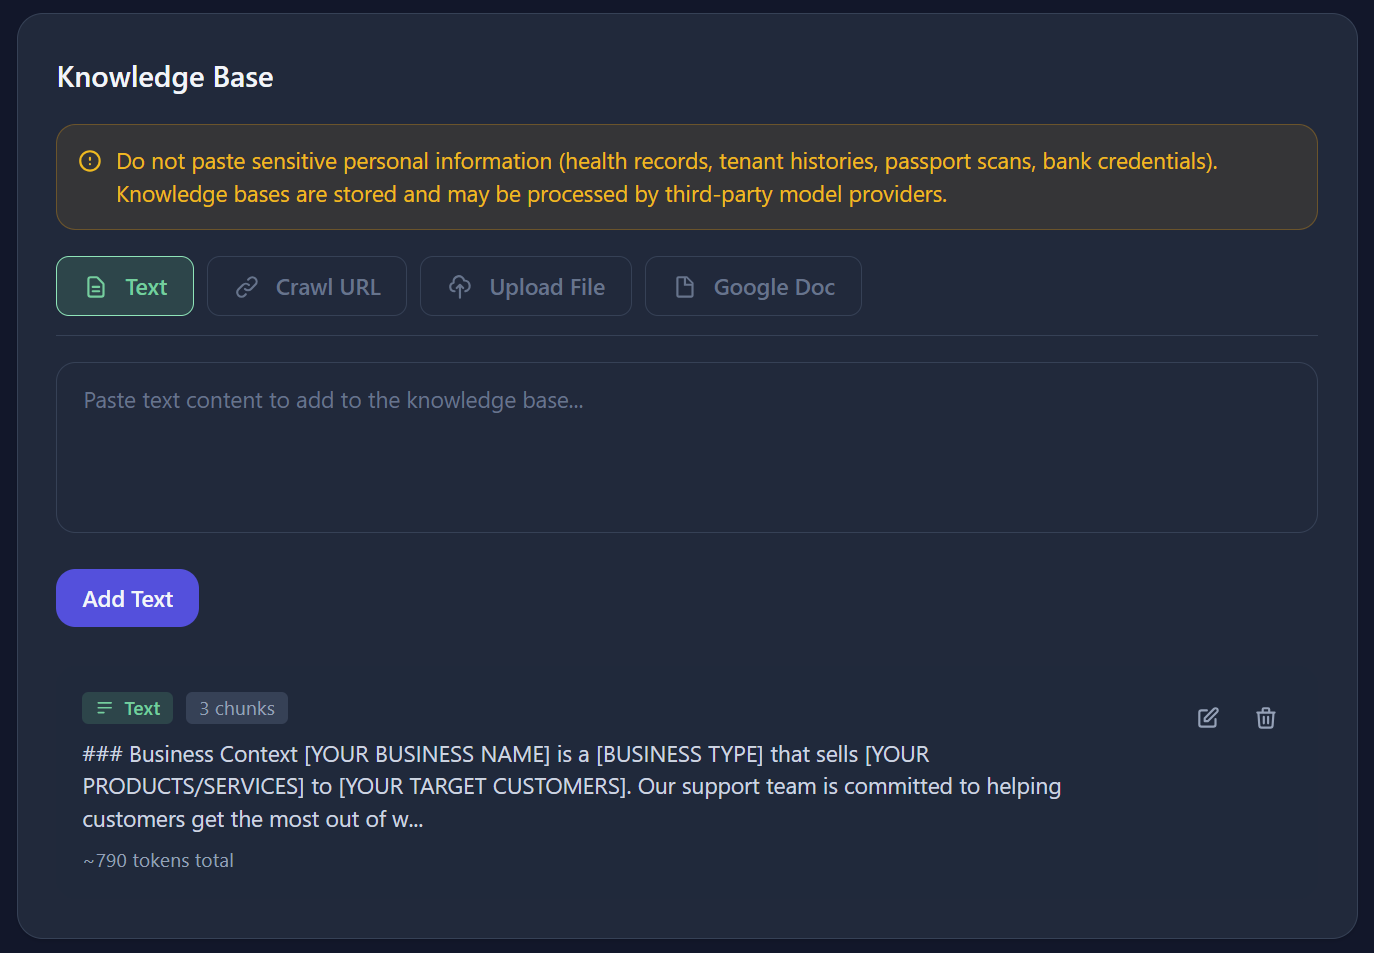Screen dimensions: 1374x953
Task: Select the Business Context knowledge entry card
Action: click(x=687, y=785)
